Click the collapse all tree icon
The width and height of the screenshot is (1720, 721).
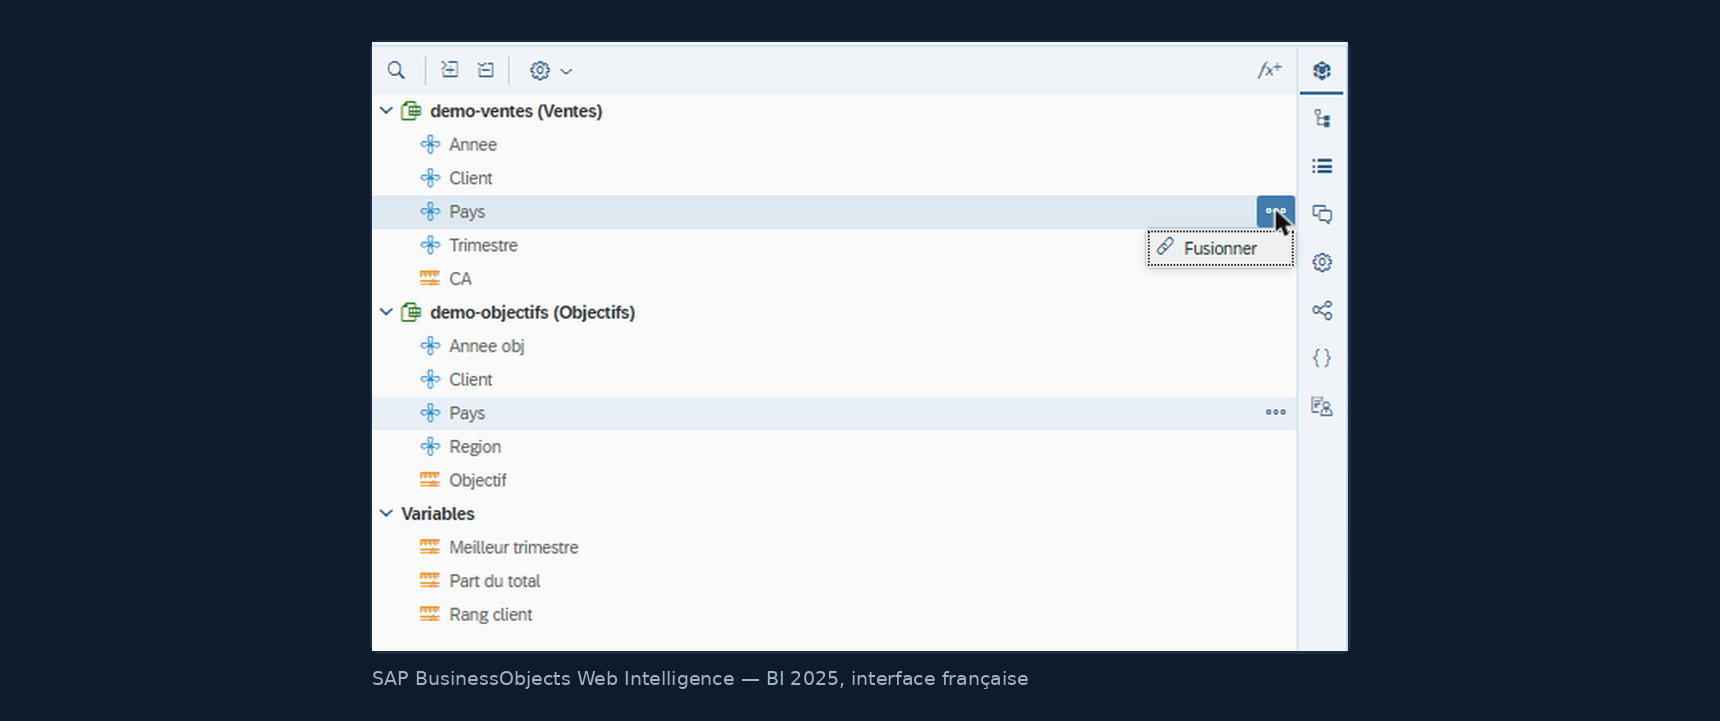click(486, 70)
